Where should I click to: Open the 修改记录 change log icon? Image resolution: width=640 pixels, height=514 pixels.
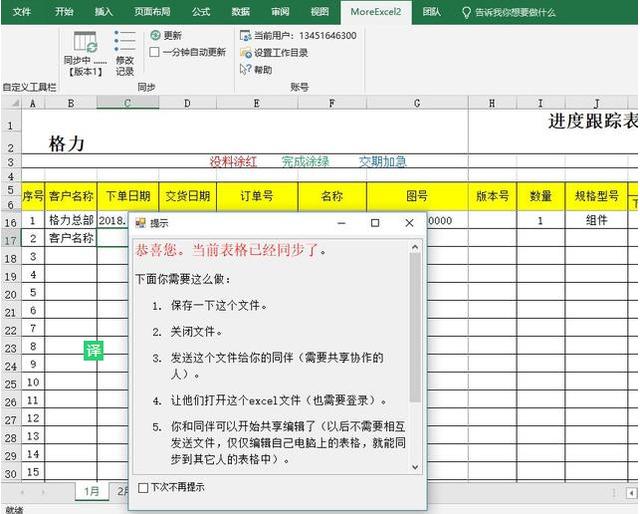(125, 41)
